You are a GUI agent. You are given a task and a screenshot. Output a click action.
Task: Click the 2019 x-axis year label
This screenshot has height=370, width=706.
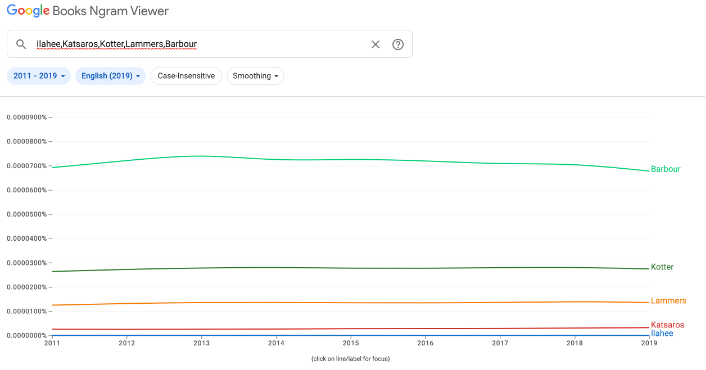(x=649, y=343)
